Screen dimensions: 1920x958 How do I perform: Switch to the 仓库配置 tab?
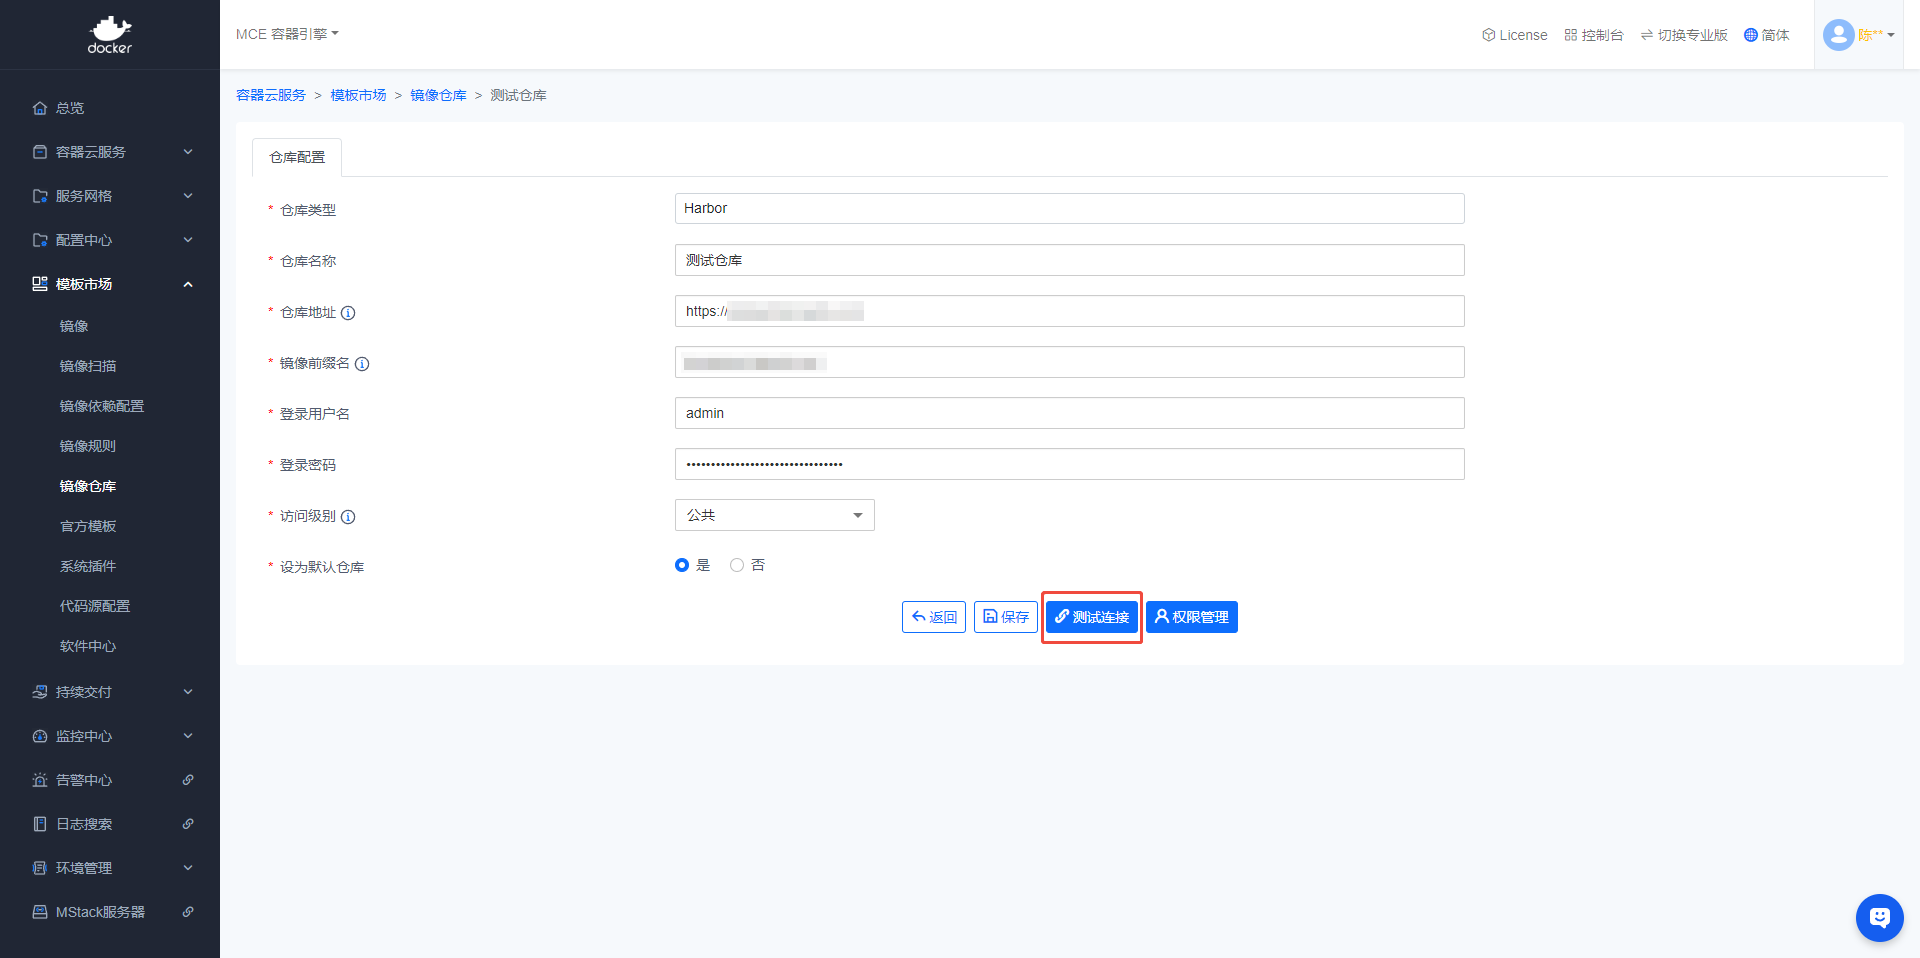[x=297, y=157]
